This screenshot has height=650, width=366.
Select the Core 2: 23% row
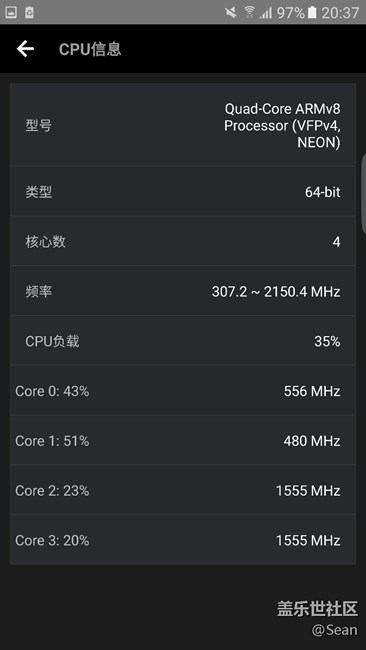tap(183, 490)
